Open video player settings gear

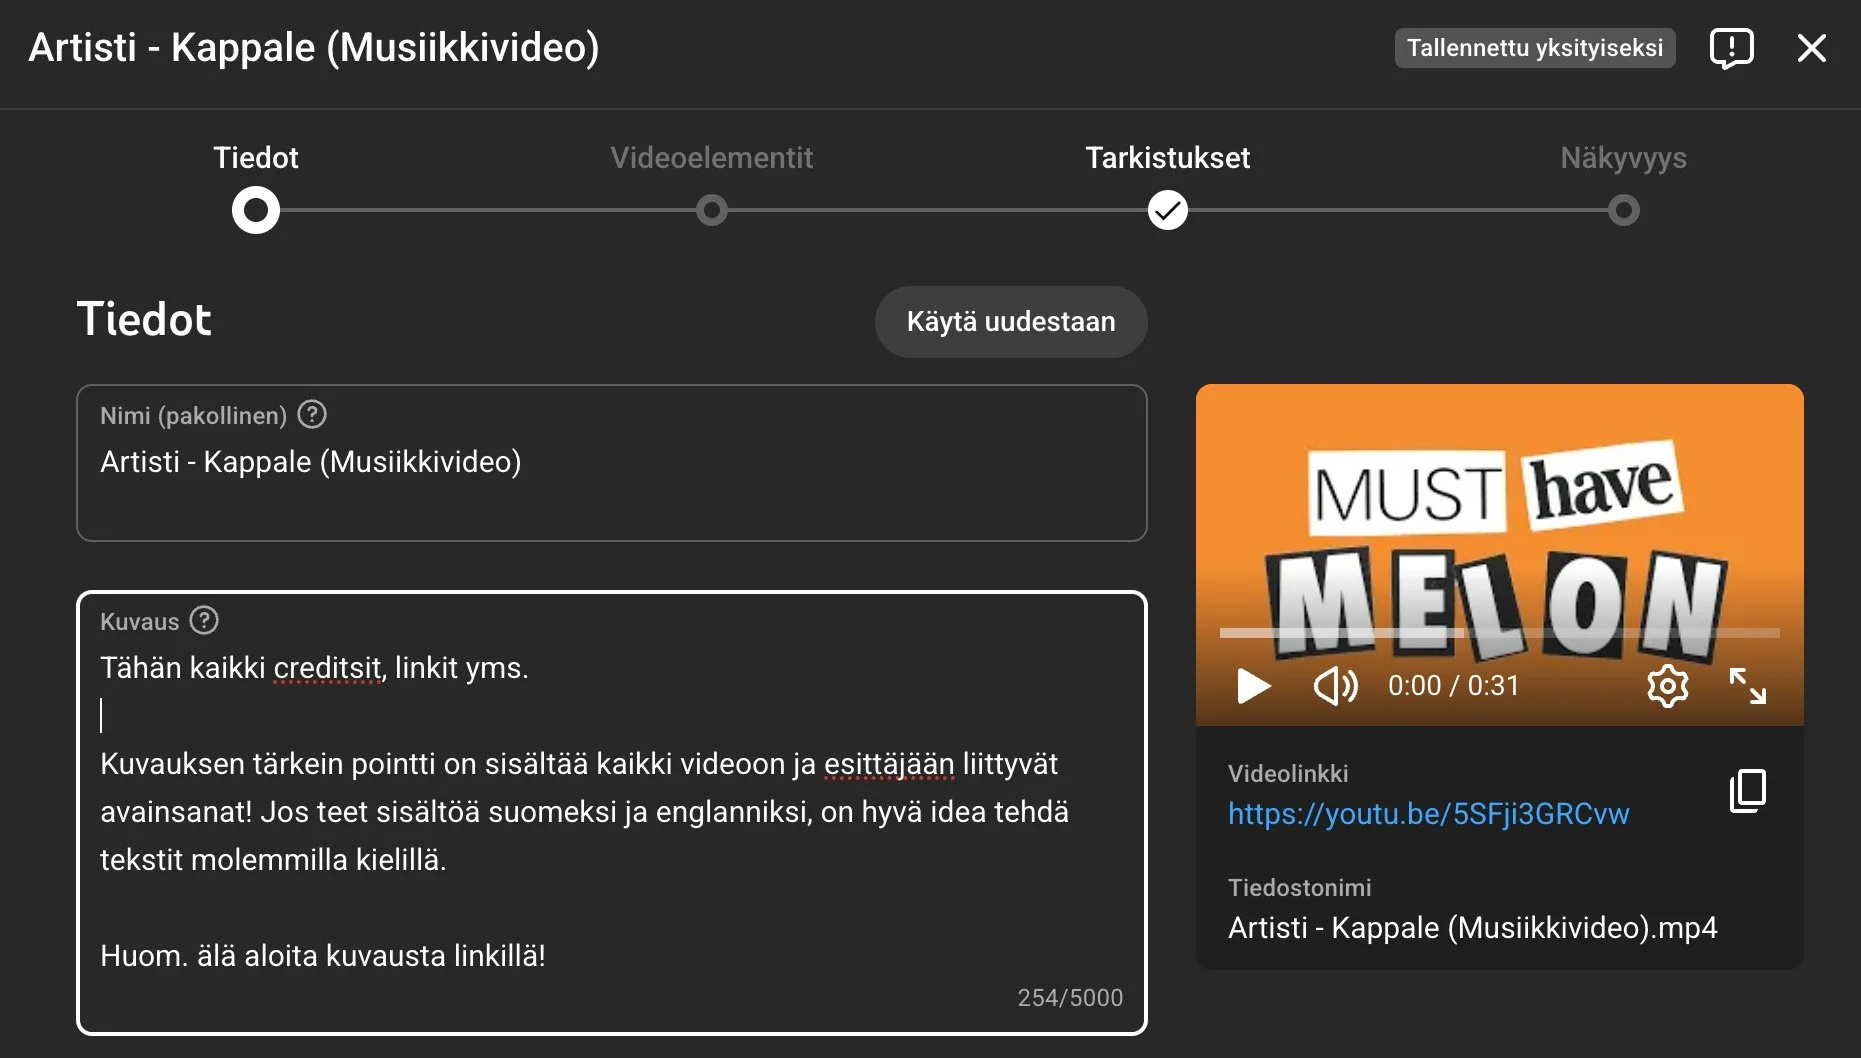coord(1667,686)
